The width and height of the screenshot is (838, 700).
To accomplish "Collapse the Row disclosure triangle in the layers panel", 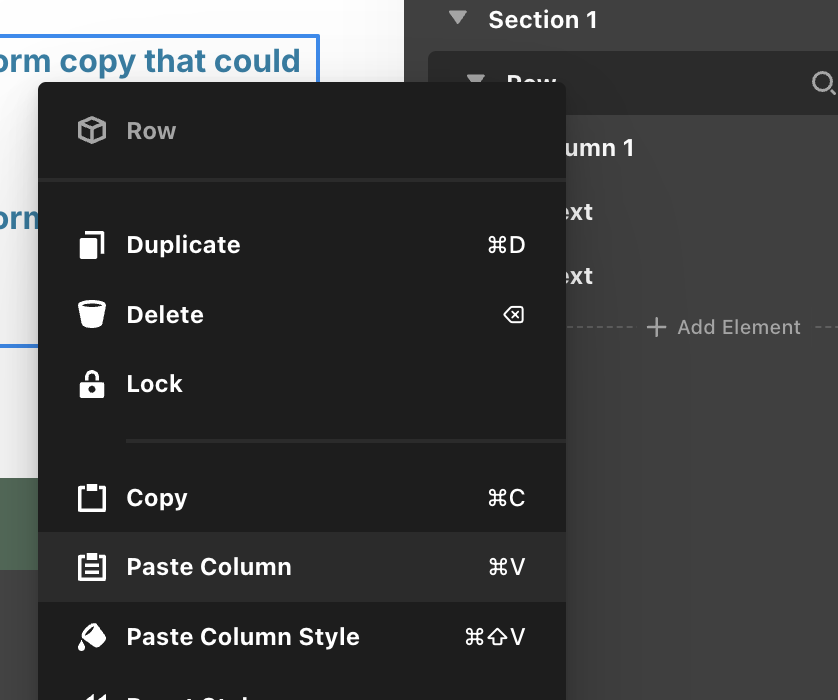I will 476,78.
